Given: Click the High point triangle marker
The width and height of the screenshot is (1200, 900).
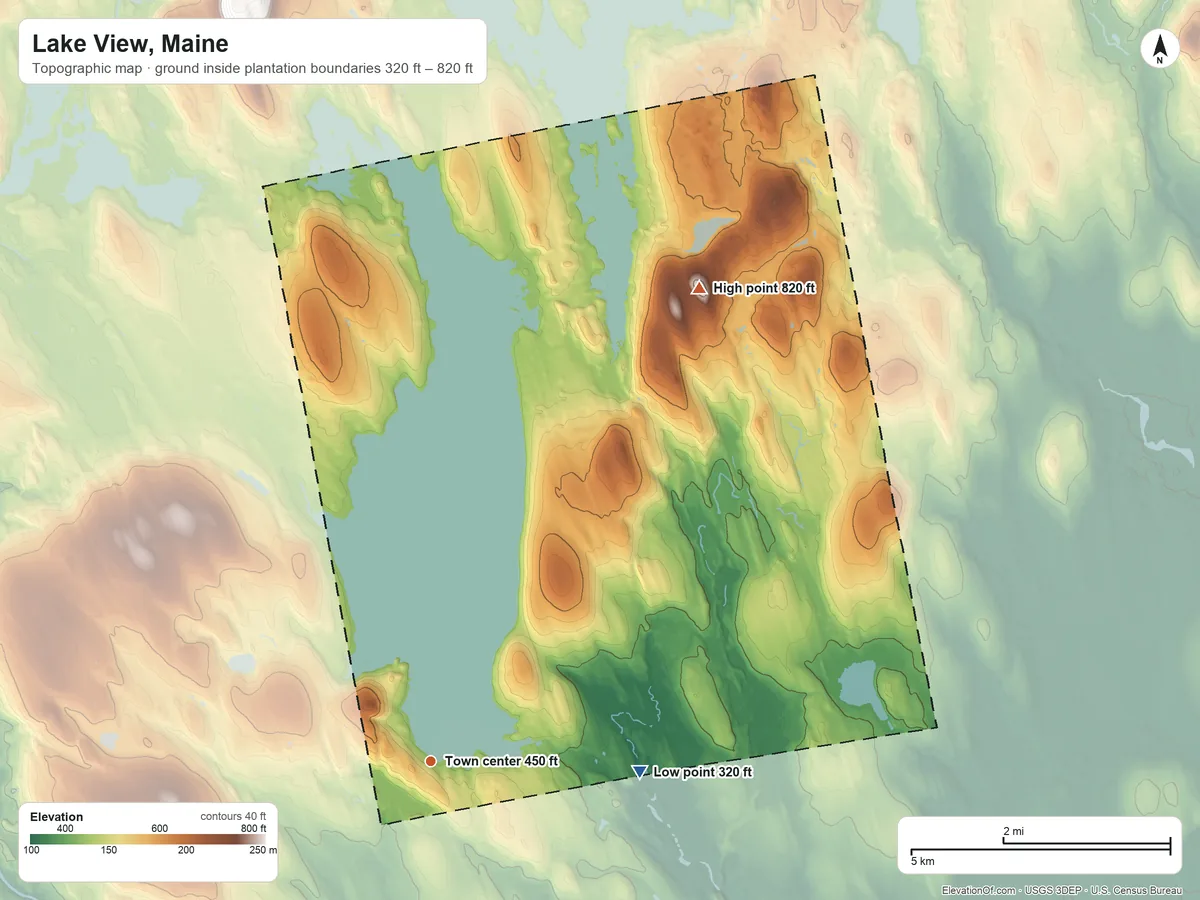Looking at the screenshot, I should tap(699, 288).
